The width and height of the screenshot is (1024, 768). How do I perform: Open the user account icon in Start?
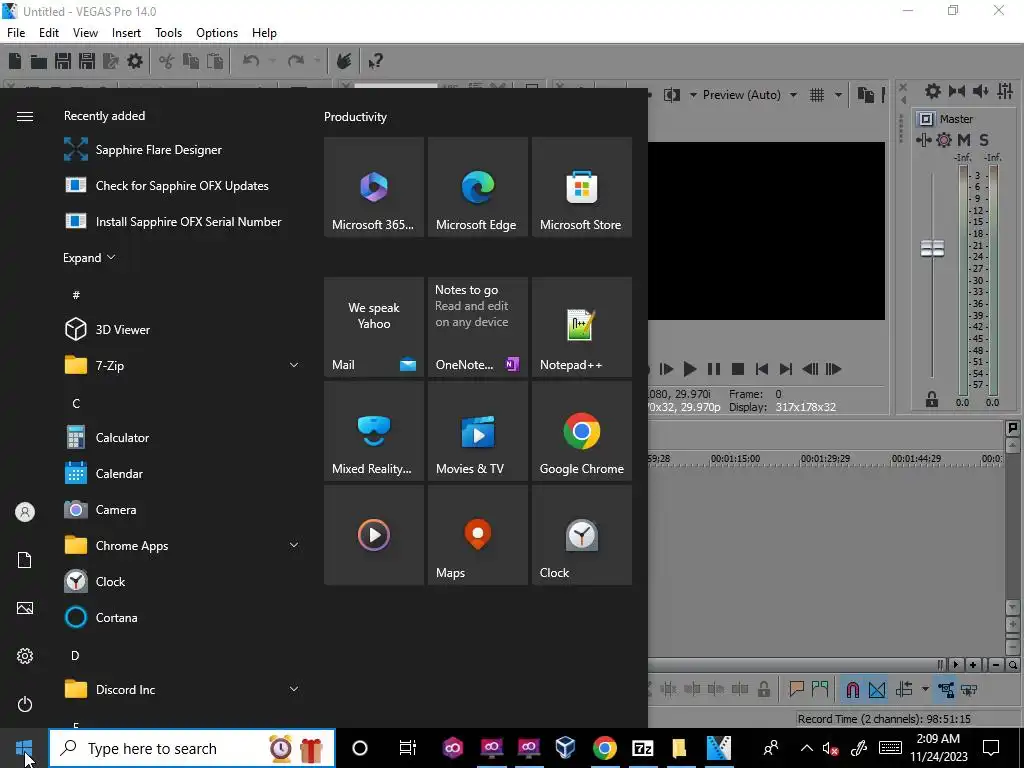coord(25,512)
